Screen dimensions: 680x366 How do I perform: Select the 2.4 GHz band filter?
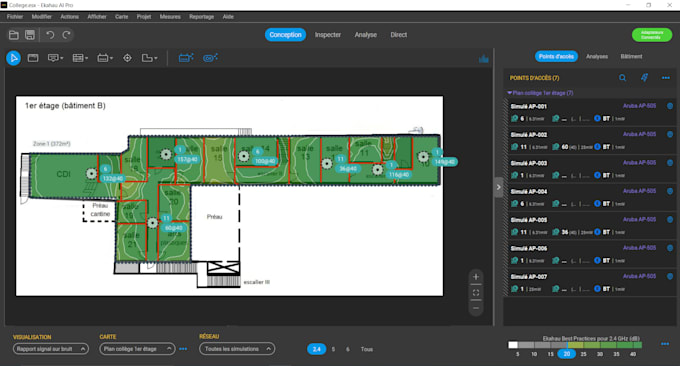tap(317, 349)
